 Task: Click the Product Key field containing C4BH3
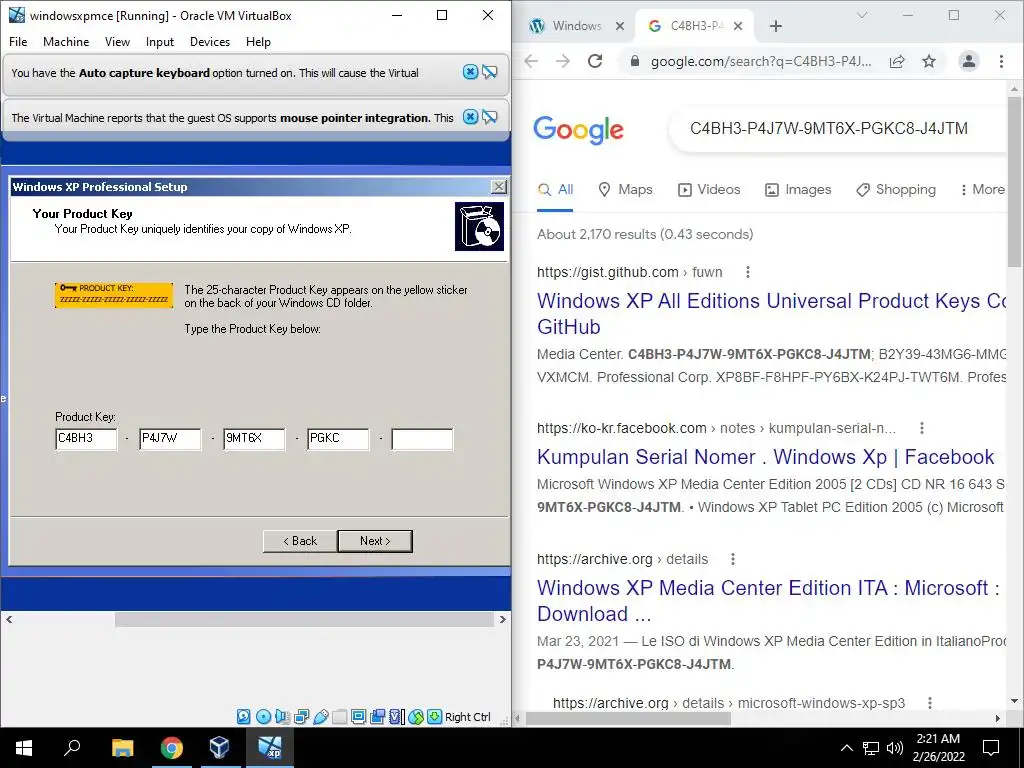coord(86,439)
